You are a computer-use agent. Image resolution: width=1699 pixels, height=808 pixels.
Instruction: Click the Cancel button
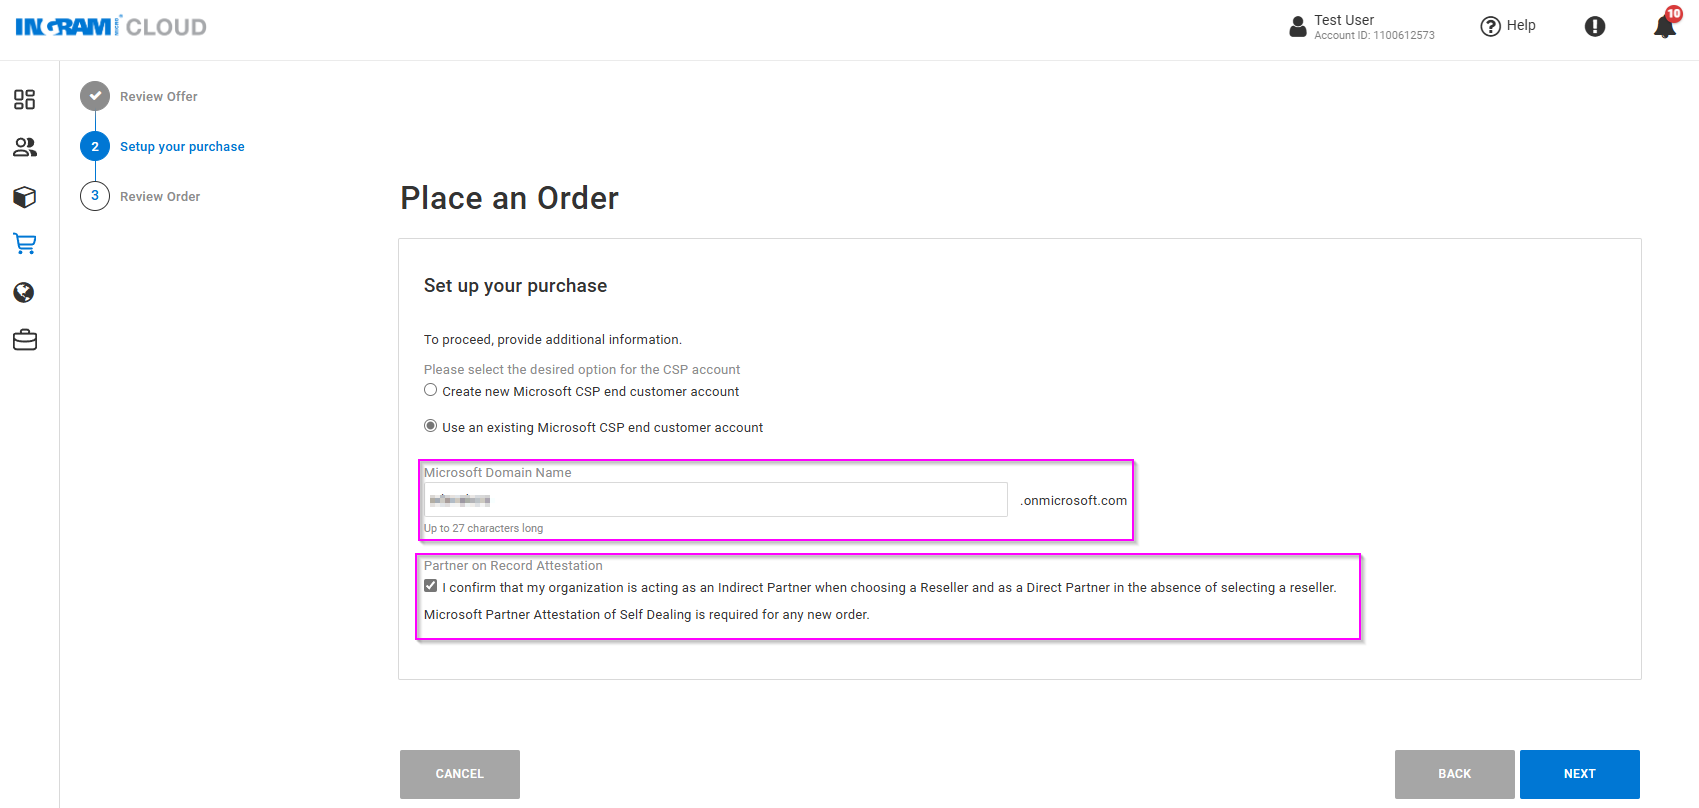tap(460, 774)
